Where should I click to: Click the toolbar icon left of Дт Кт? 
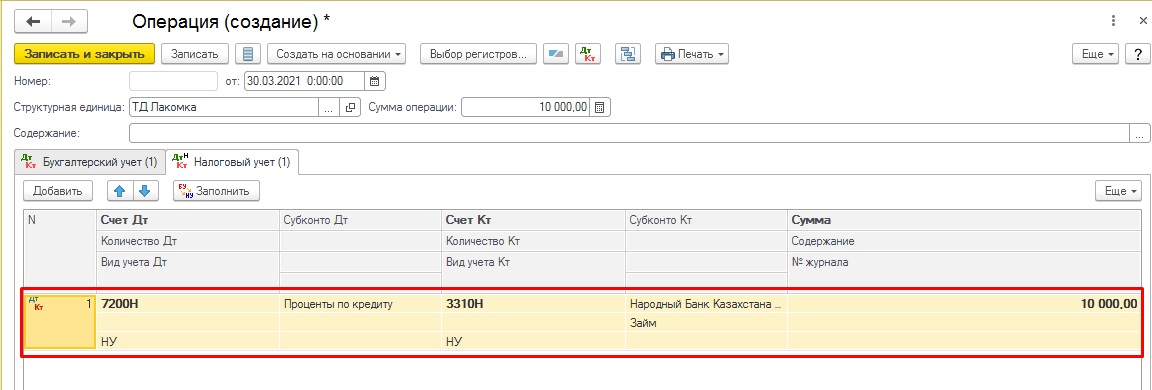[555, 54]
